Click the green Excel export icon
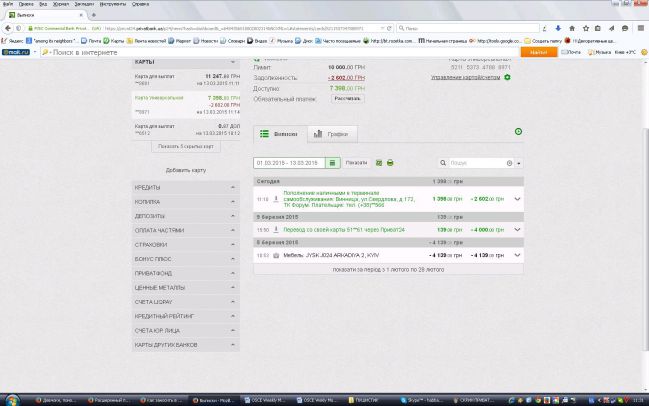Image resolution: width=649 pixels, height=406 pixels. (379, 162)
